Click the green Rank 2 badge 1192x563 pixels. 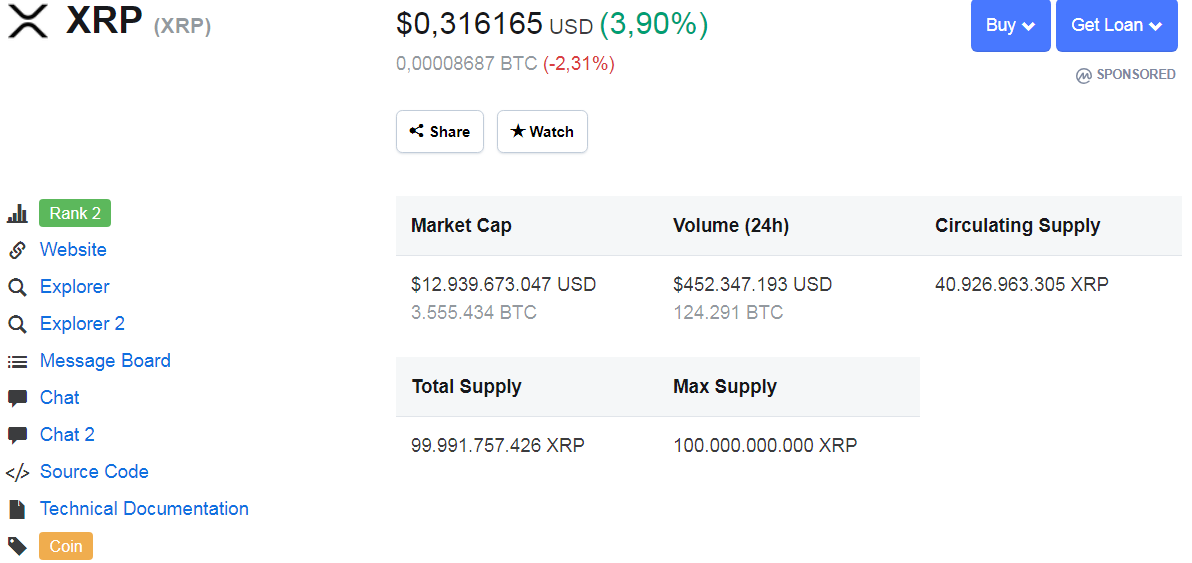[75, 213]
